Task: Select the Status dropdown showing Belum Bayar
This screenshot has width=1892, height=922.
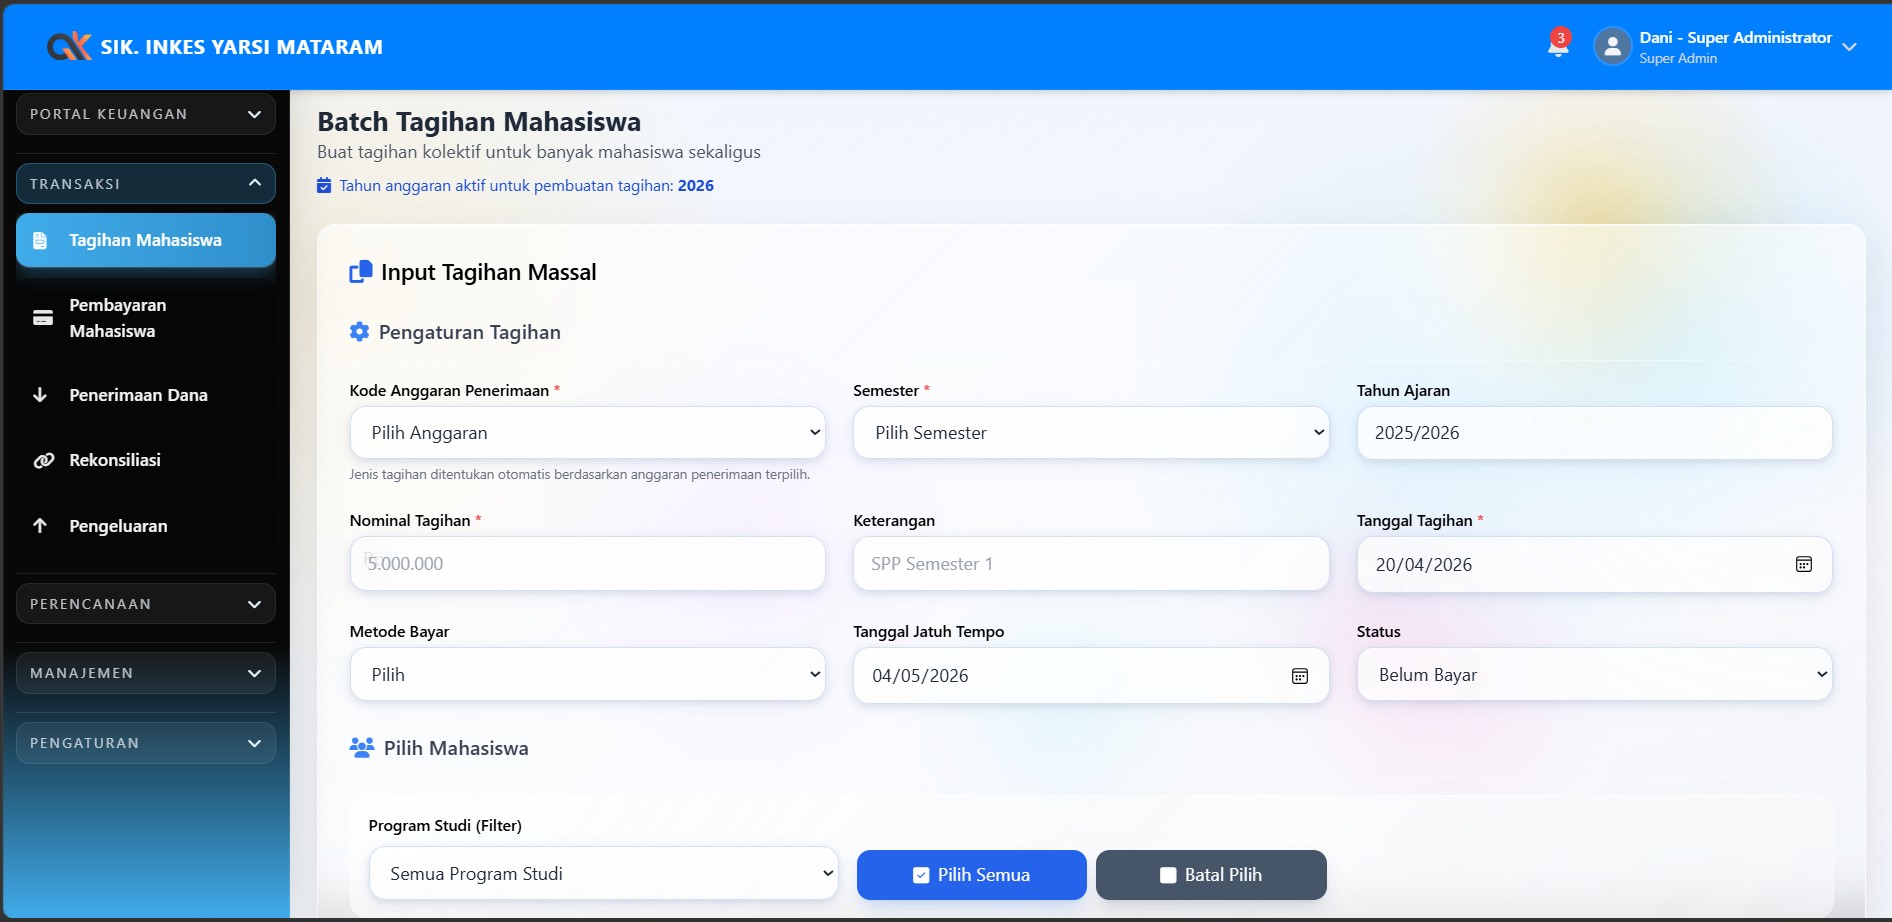Action: (x=1593, y=675)
